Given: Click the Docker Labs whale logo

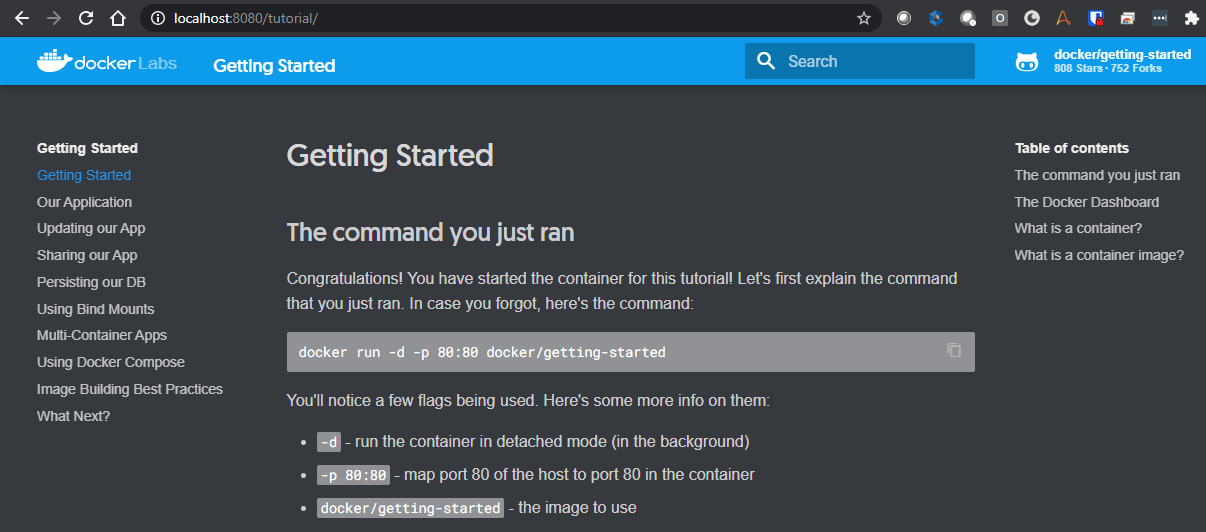Looking at the screenshot, I should tap(106, 61).
